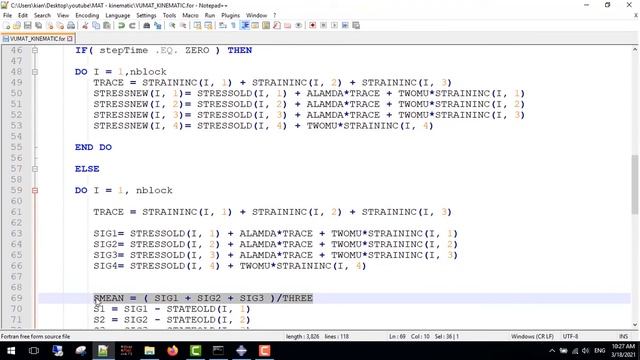Play back the recorded macro
The height and width of the screenshot is (360, 640).
(x=334, y=25)
